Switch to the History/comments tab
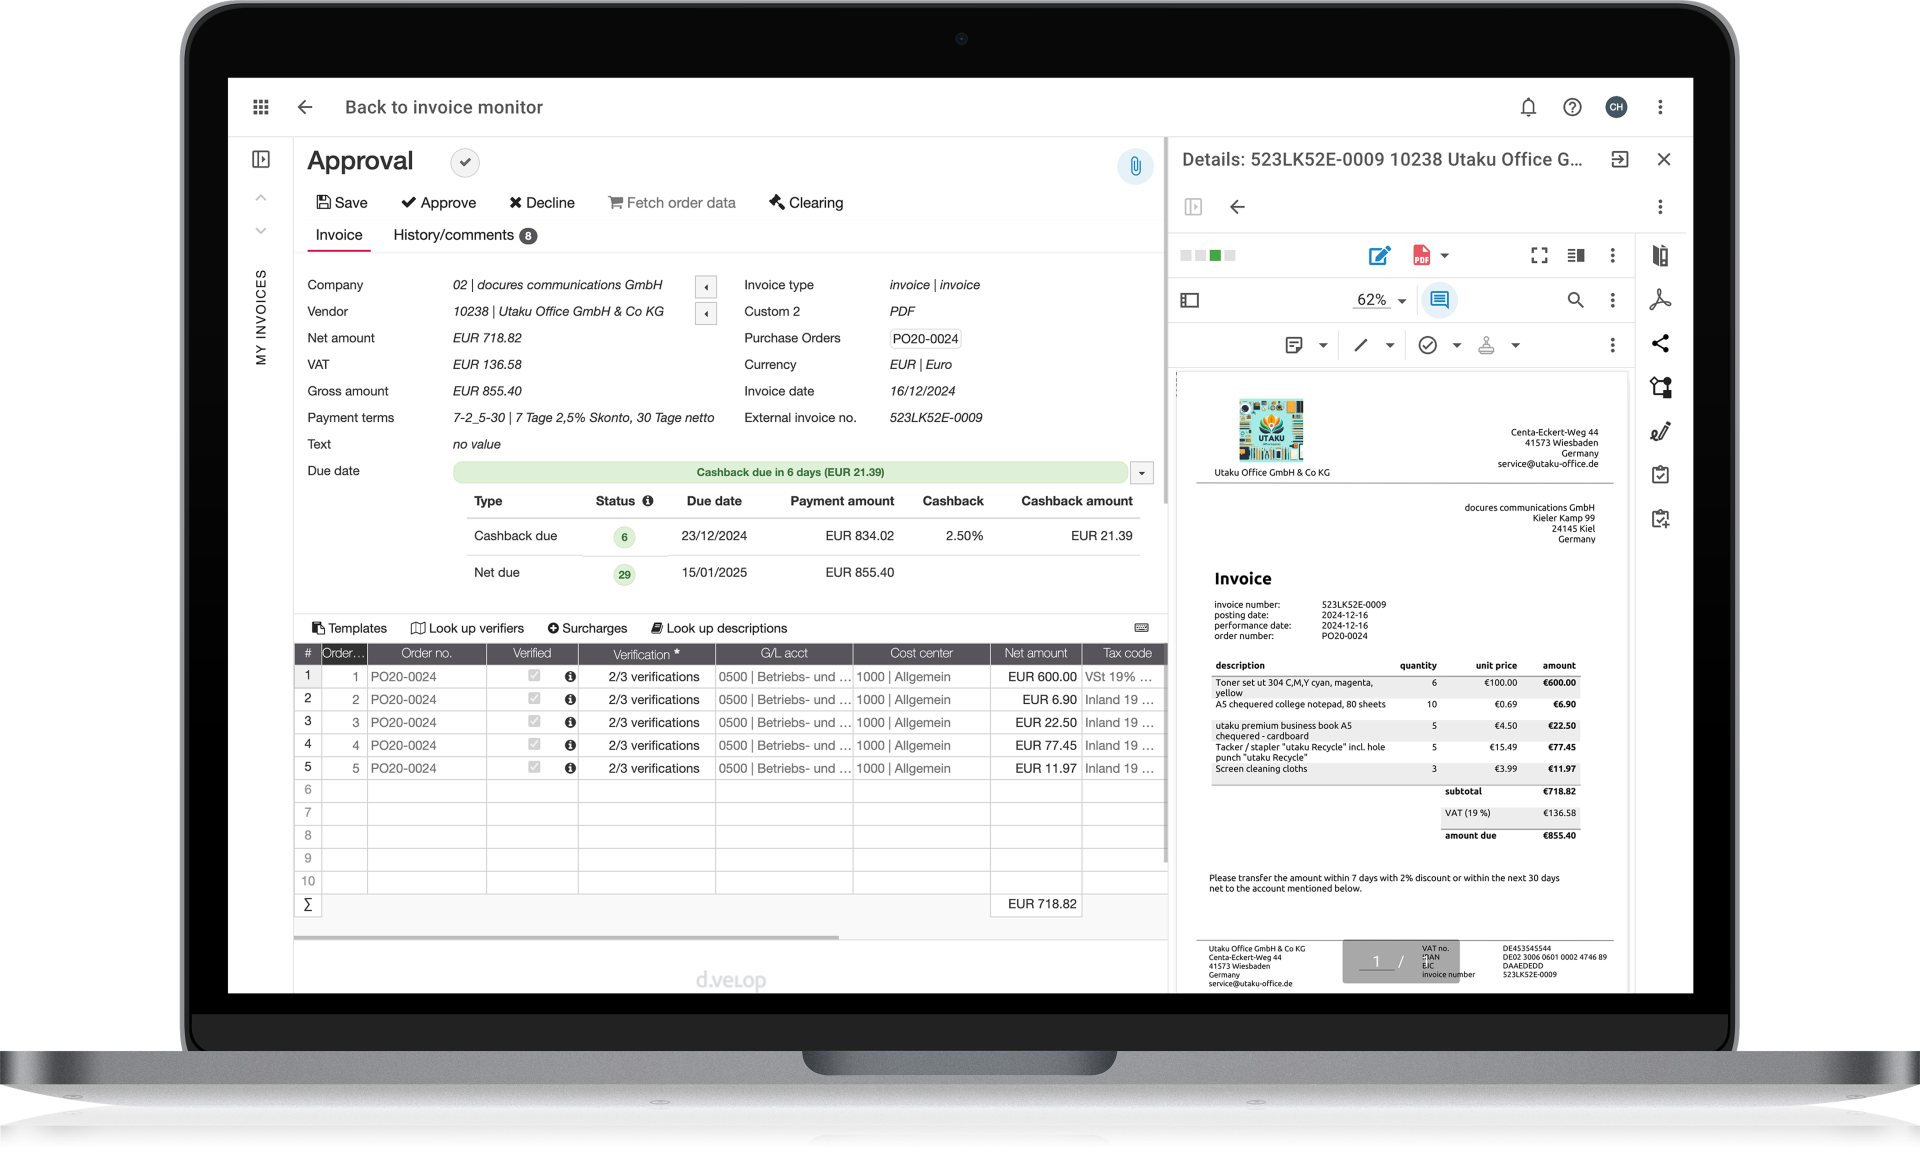The width and height of the screenshot is (1920, 1159). [x=455, y=235]
